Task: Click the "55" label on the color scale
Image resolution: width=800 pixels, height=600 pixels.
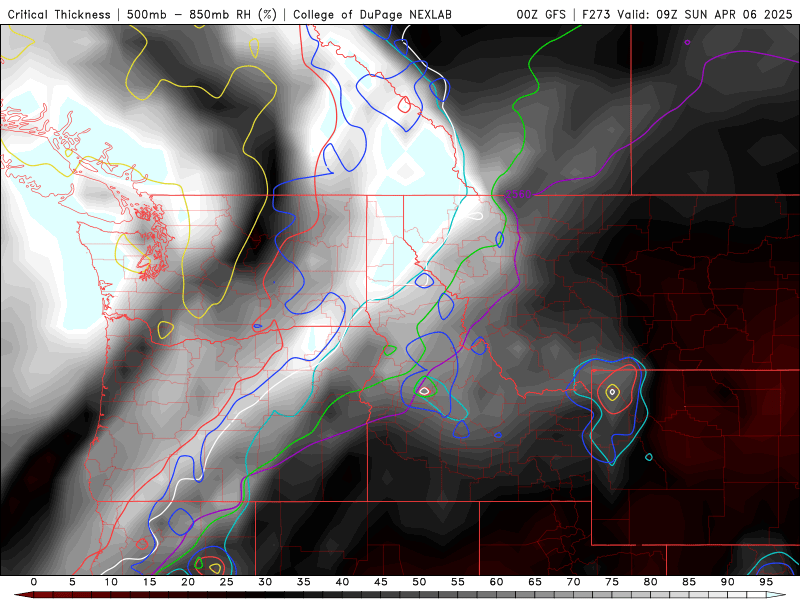Action: tap(458, 582)
